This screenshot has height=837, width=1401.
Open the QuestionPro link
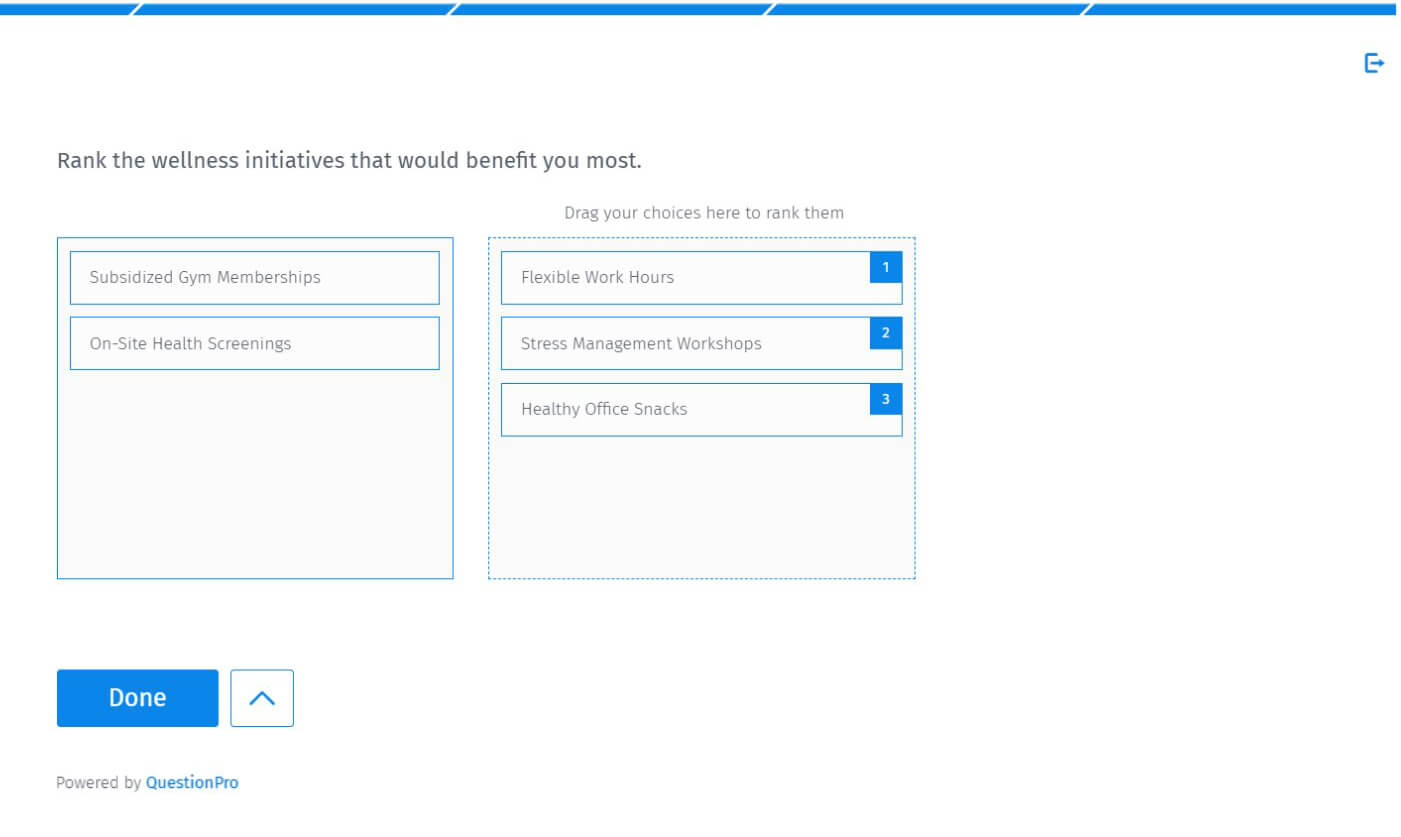(x=192, y=783)
